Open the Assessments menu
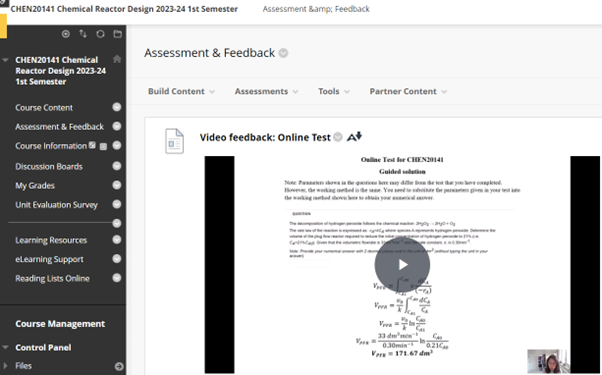The width and height of the screenshot is (602, 375). coord(266,91)
